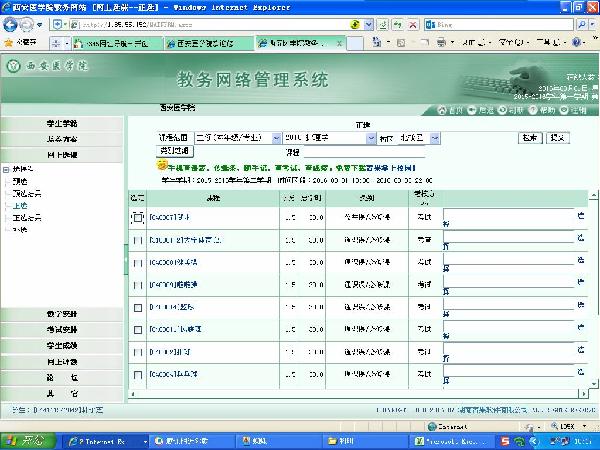
Task: Open the Print options dropdown arrow
Action: [x=452, y=42]
